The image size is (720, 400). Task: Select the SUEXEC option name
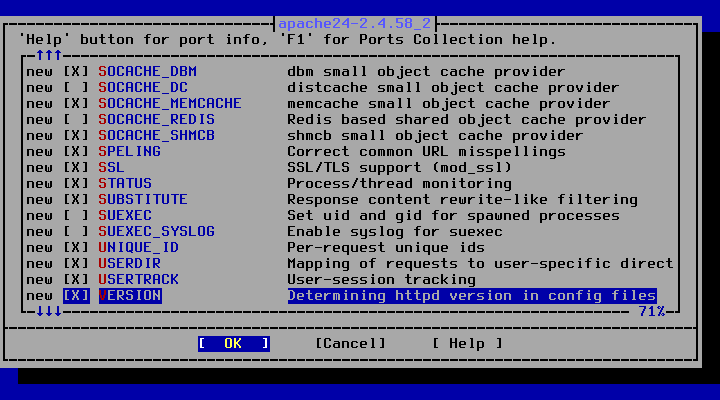tap(125, 216)
